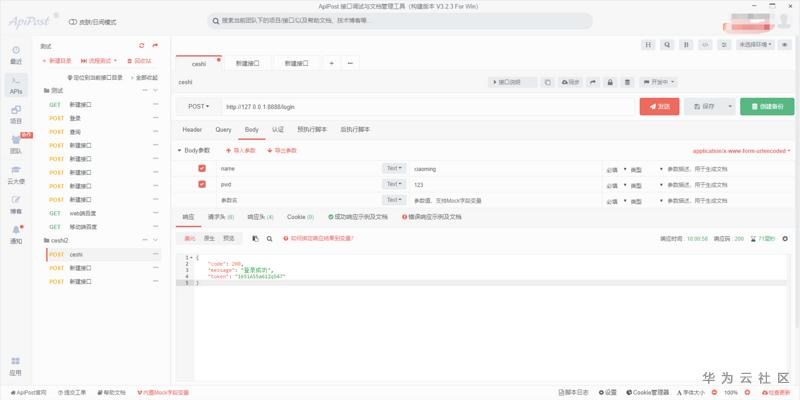Viewport: 800px width, 400px height.
Task: Open the 响应头 response tab
Action: (x=261, y=217)
